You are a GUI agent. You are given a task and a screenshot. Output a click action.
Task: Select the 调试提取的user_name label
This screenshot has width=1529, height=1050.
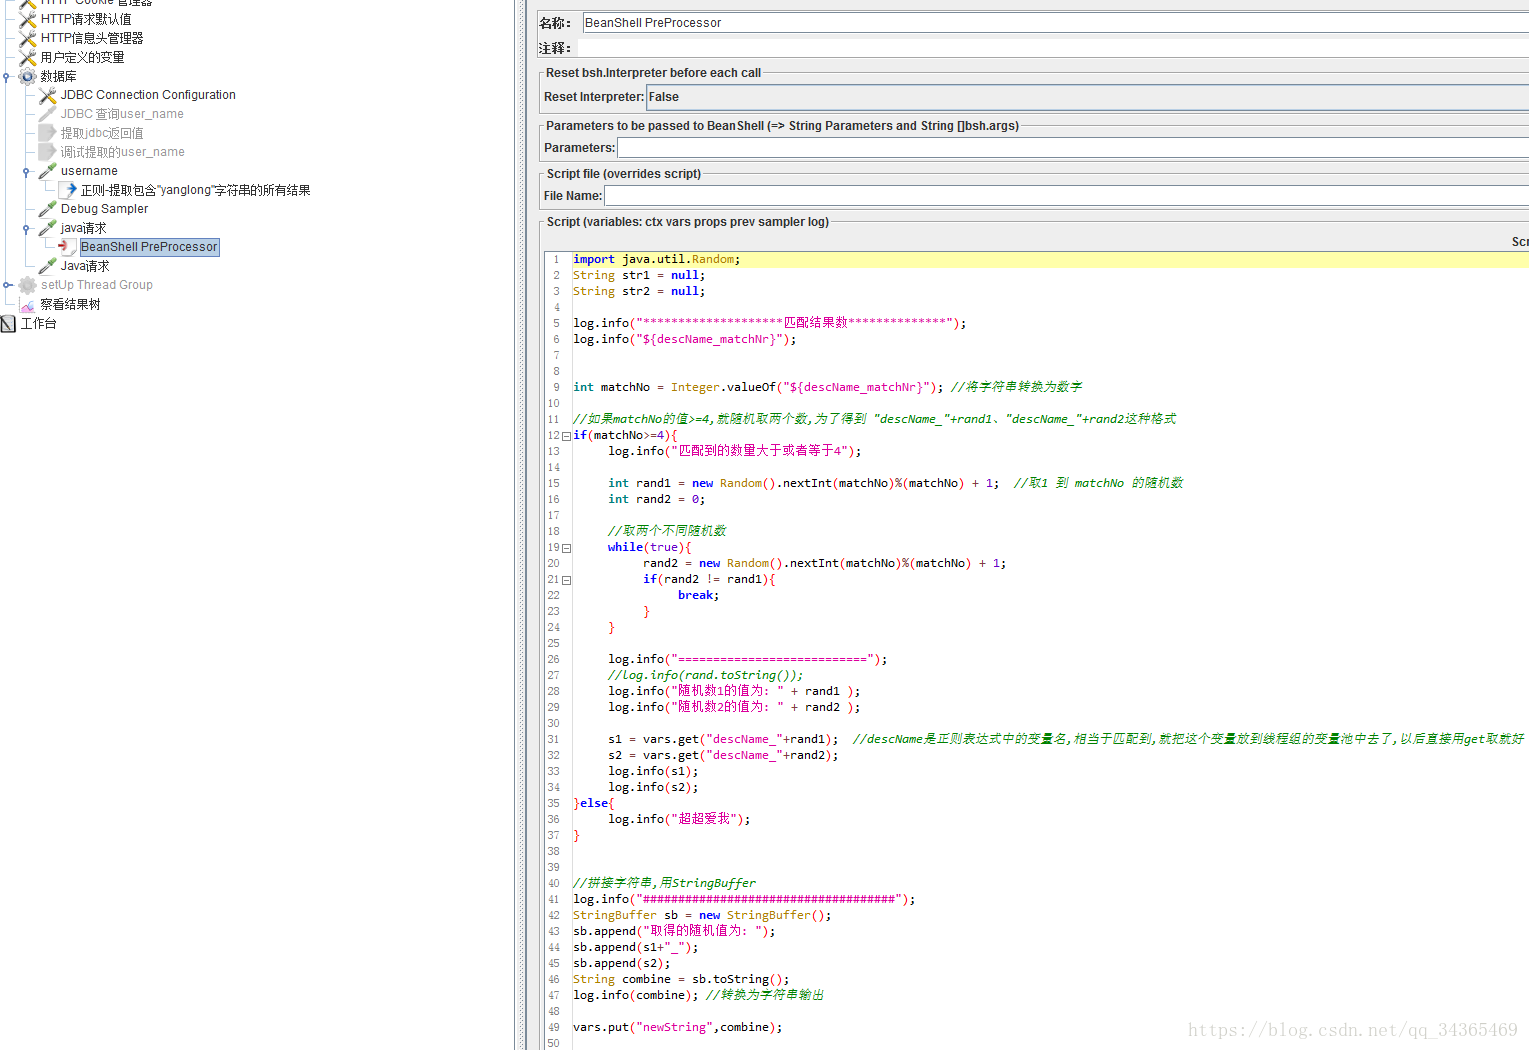[123, 152]
